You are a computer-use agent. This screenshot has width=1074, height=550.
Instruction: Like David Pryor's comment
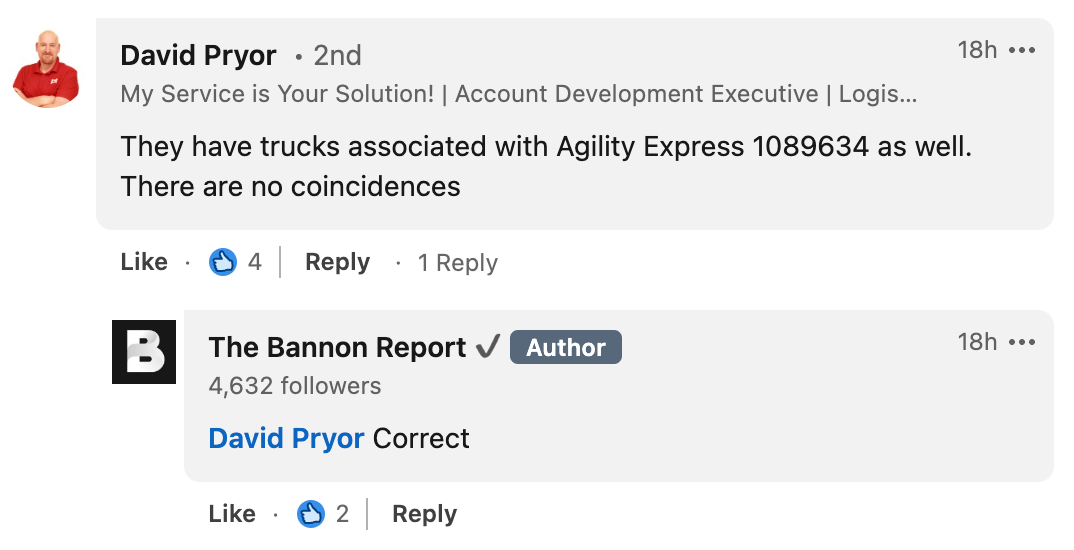[144, 262]
